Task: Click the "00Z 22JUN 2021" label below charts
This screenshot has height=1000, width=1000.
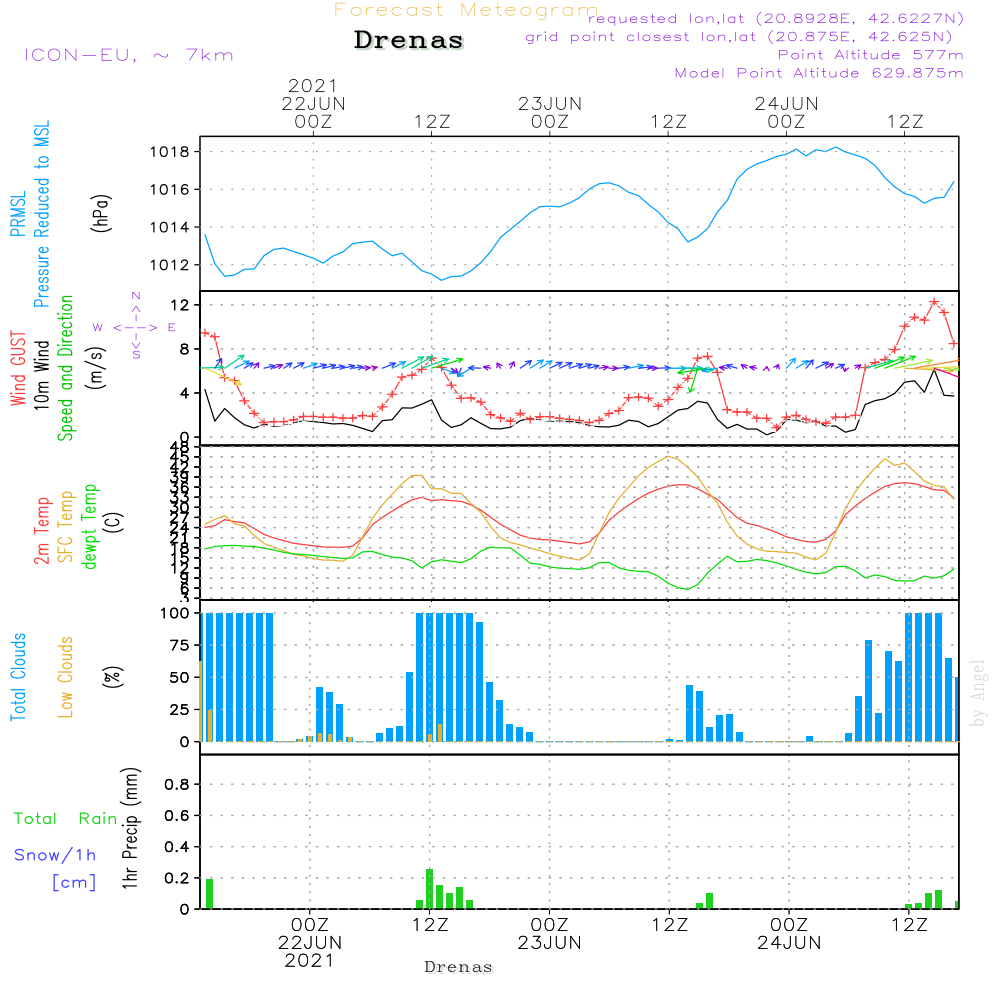Action: 310,942
